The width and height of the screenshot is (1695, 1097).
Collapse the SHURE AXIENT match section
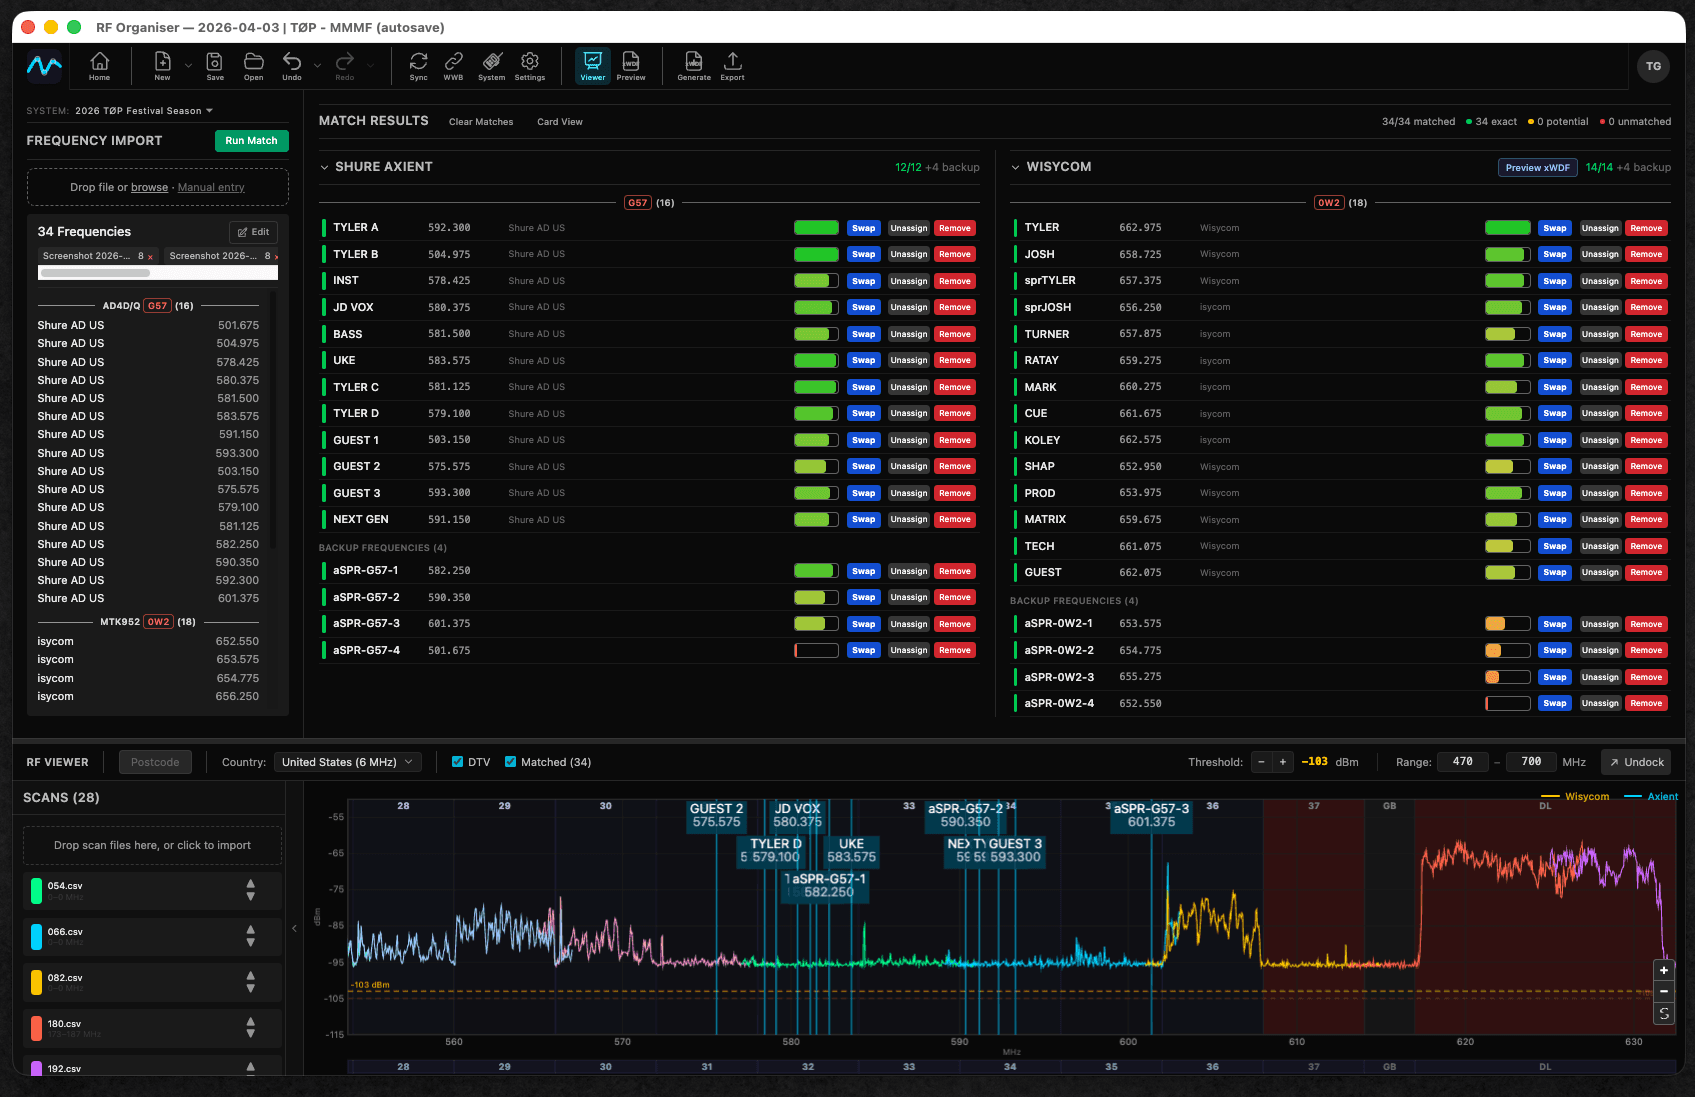pos(324,167)
